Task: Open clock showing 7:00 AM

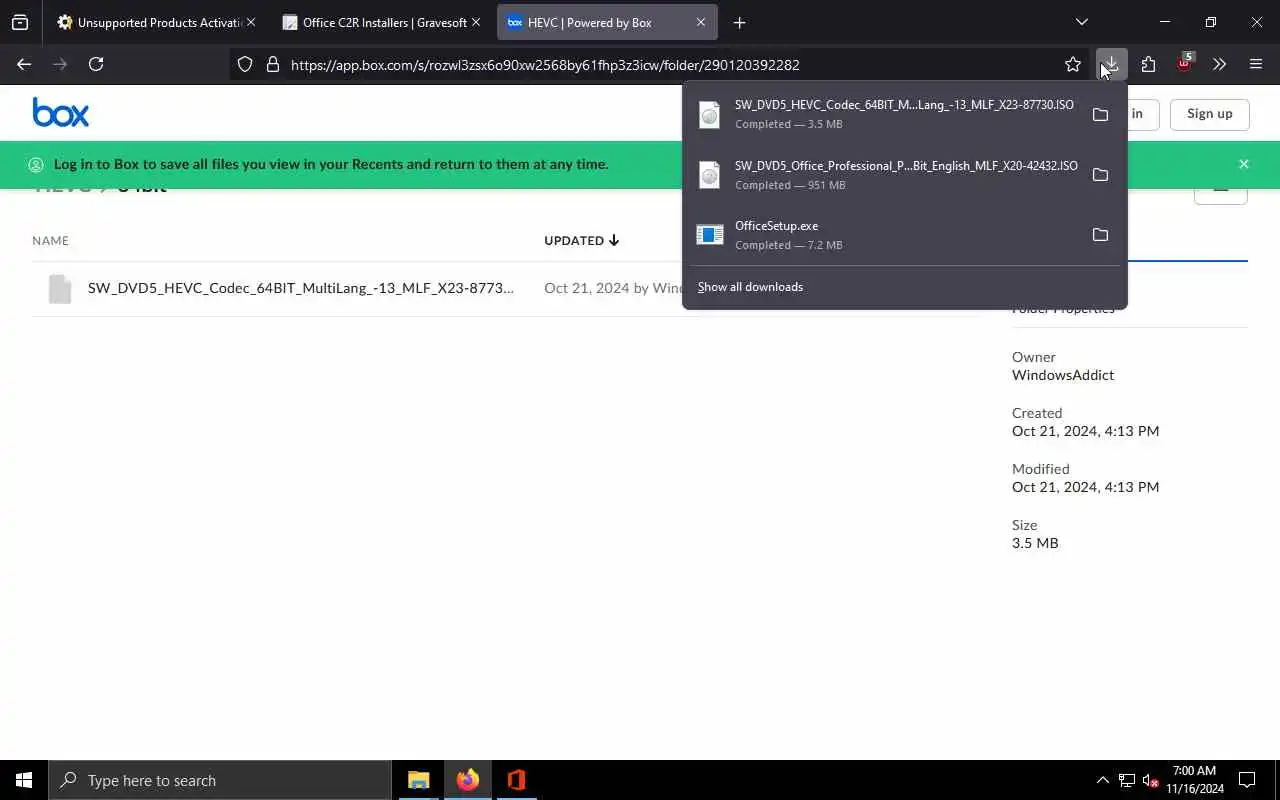Action: [1194, 780]
